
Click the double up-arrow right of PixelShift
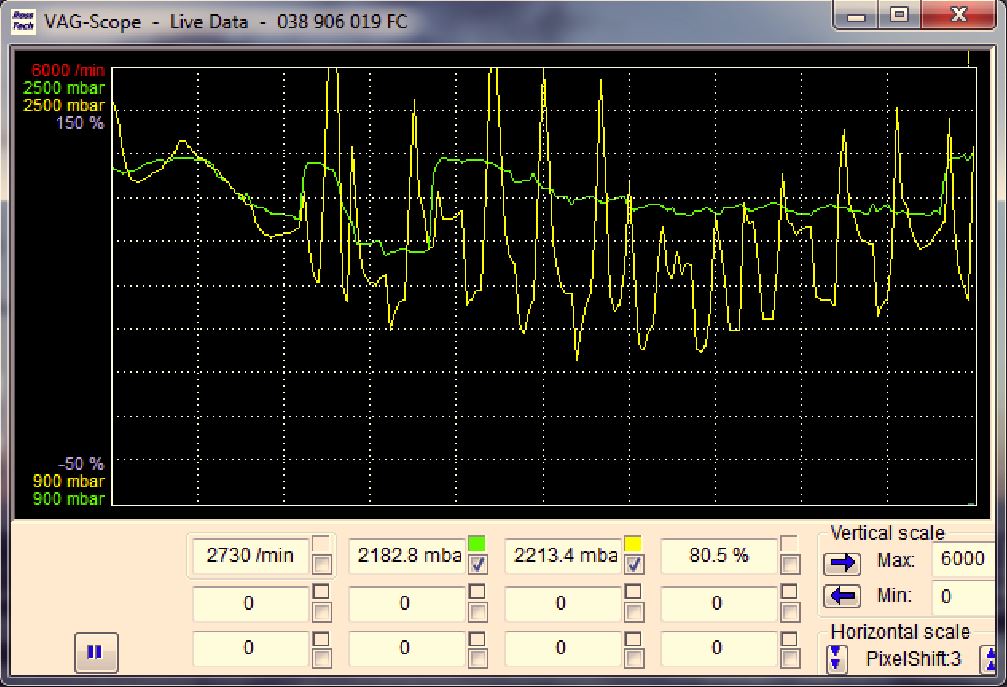[x=990, y=659]
